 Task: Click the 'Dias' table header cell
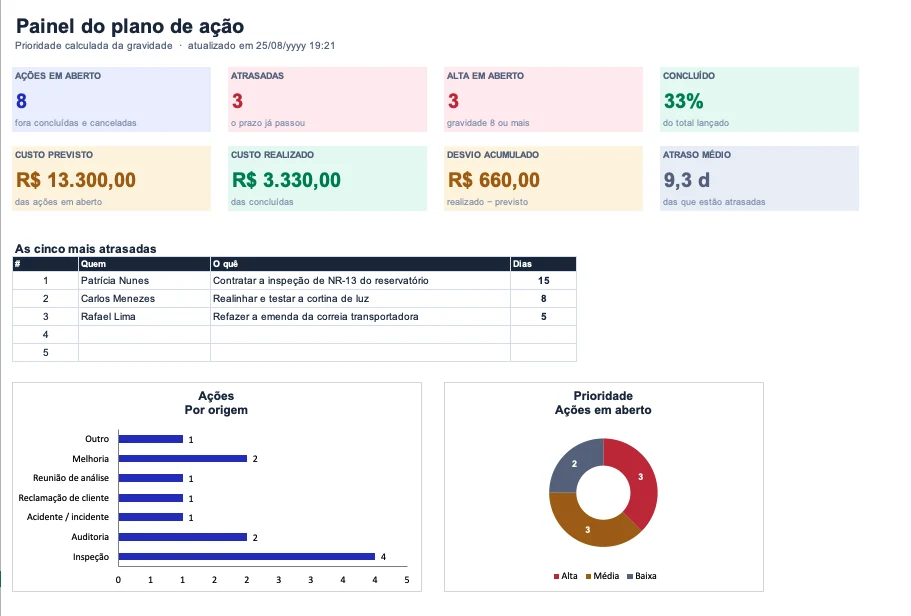[x=543, y=264]
